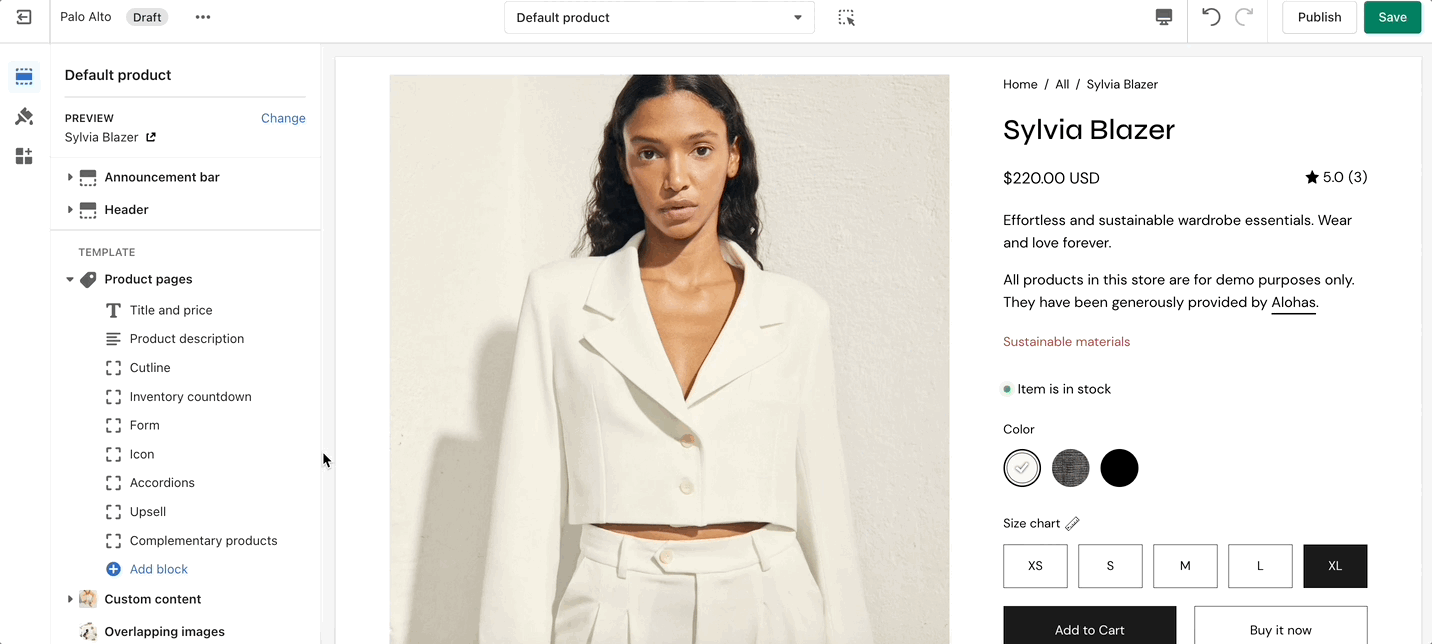The height and width of the screenshot is (644, 1432).
Task: Click the Publish button
Action: point(1319,17)
